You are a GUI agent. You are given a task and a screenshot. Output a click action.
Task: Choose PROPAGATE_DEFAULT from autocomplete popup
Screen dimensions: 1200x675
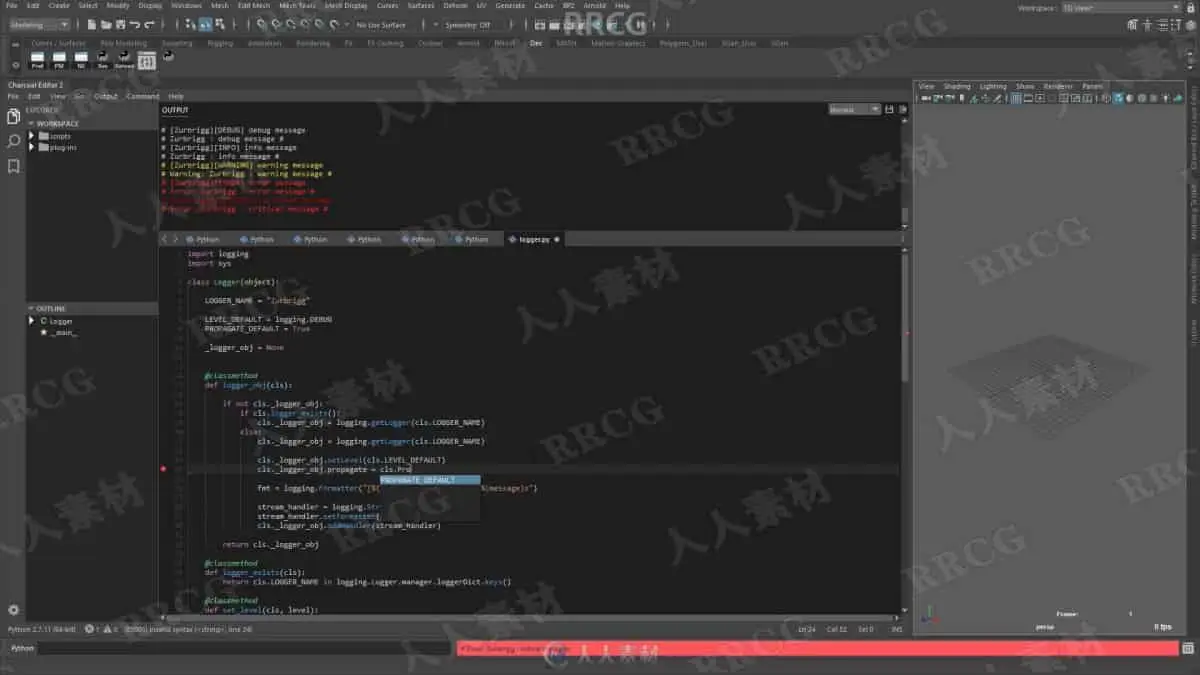[x=430, y=480]
